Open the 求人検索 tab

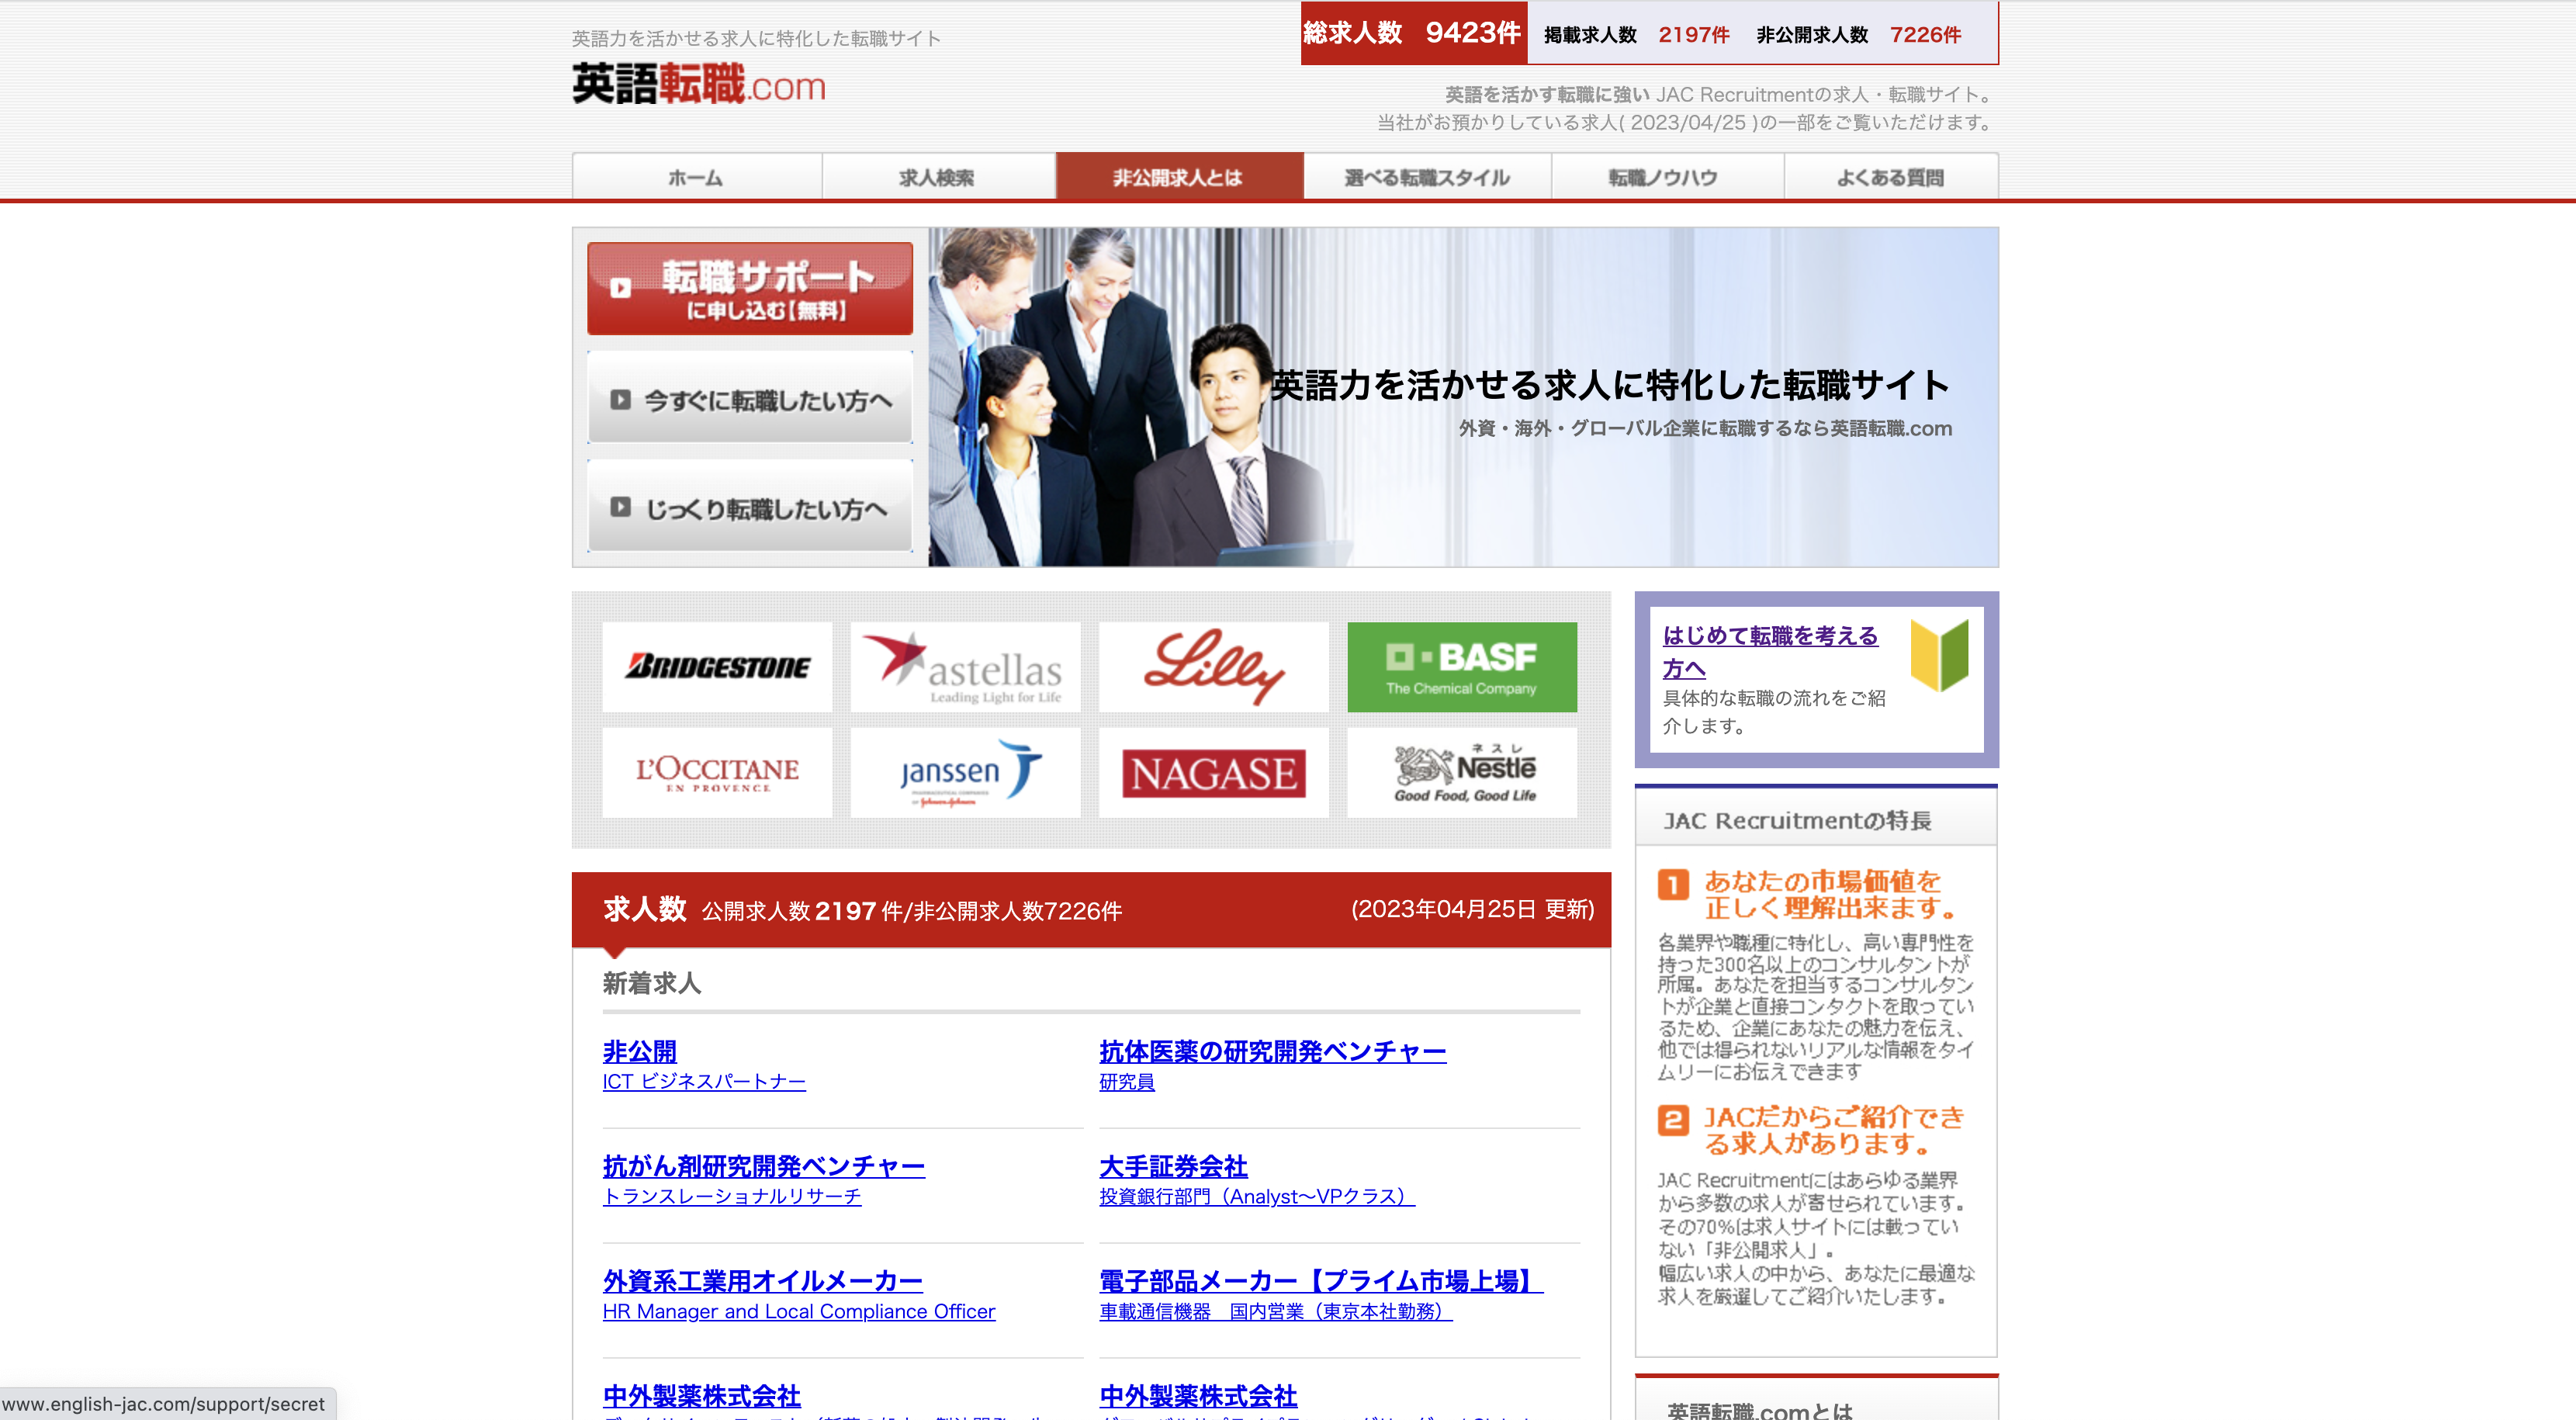pos(938,177)
